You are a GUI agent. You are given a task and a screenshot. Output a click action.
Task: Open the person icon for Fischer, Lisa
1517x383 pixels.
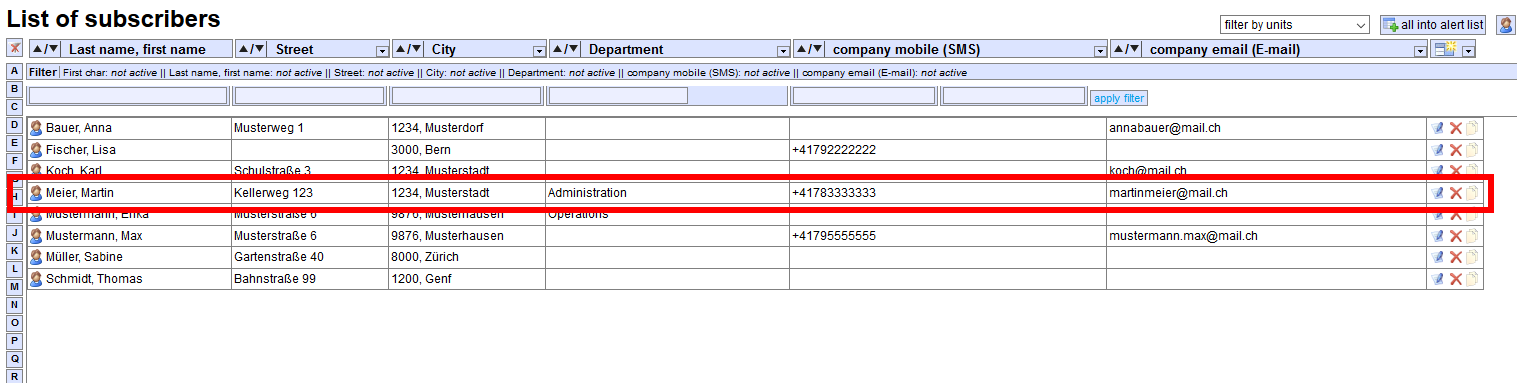(36, 150)
